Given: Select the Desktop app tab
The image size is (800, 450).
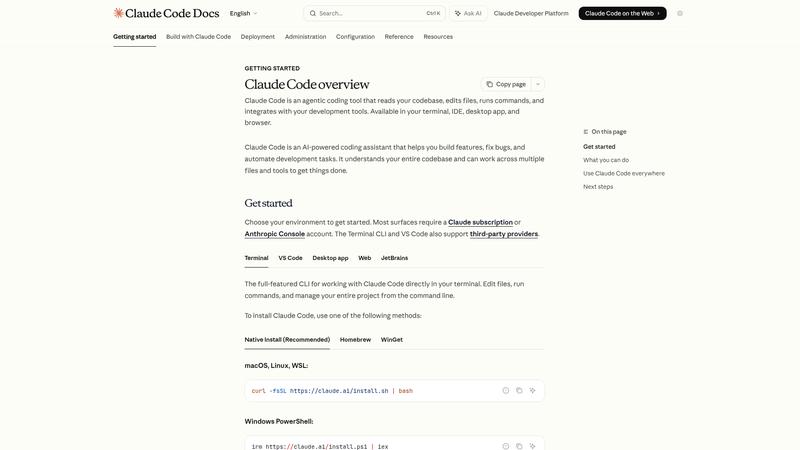Looking at the screenshot, I should [x=331, y=258].
